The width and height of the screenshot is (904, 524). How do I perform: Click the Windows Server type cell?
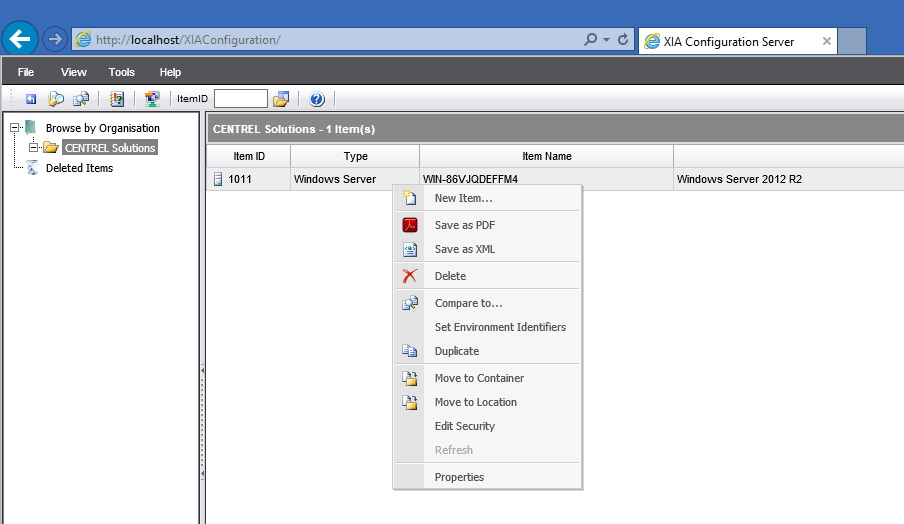[355, 179]
